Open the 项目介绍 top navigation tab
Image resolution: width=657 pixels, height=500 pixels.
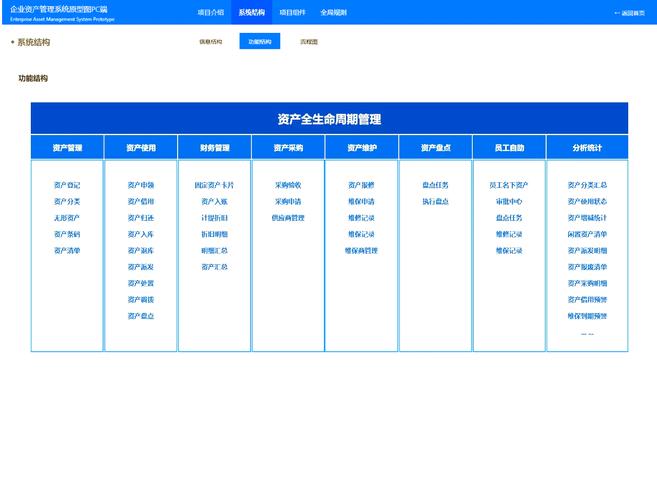tap(211, 13)
